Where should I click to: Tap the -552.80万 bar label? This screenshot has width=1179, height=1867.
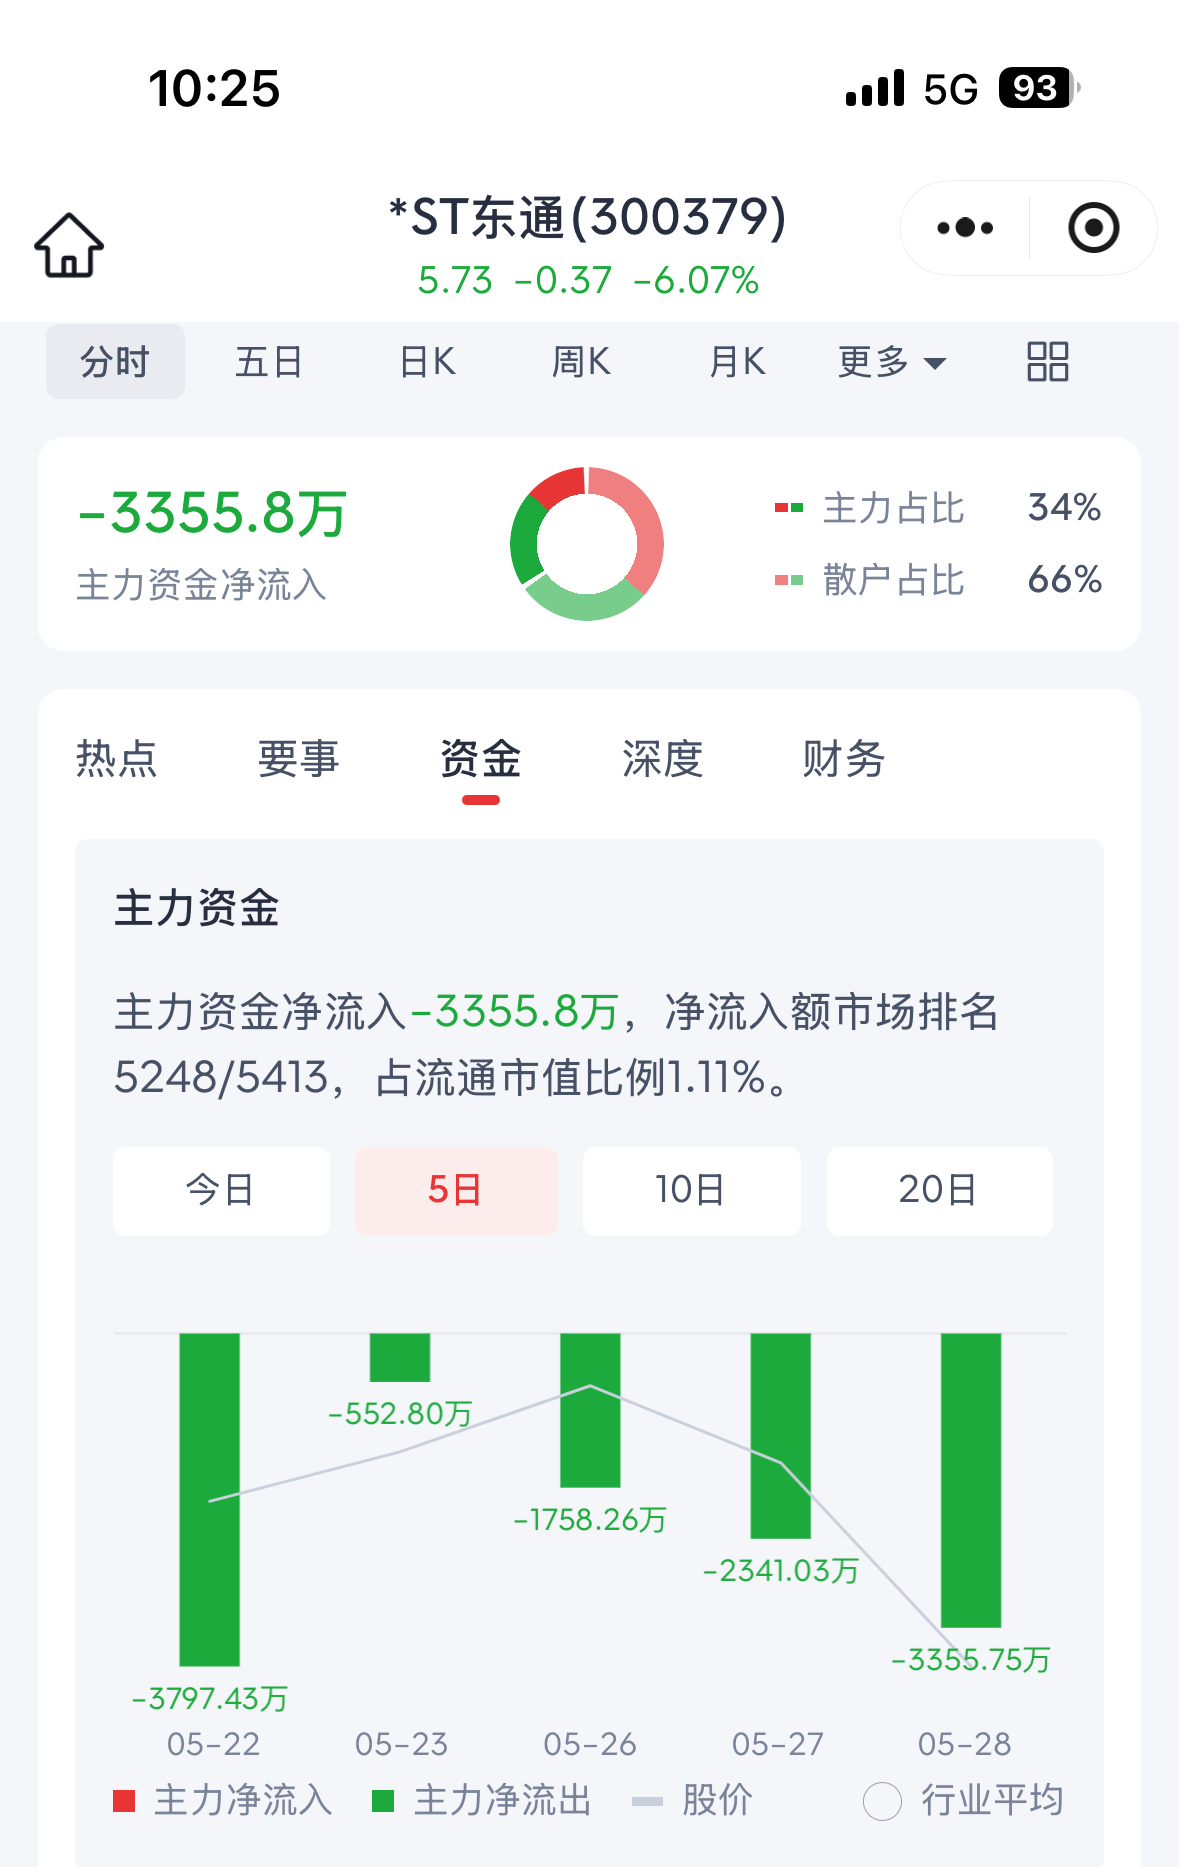tap(400, 1414)
